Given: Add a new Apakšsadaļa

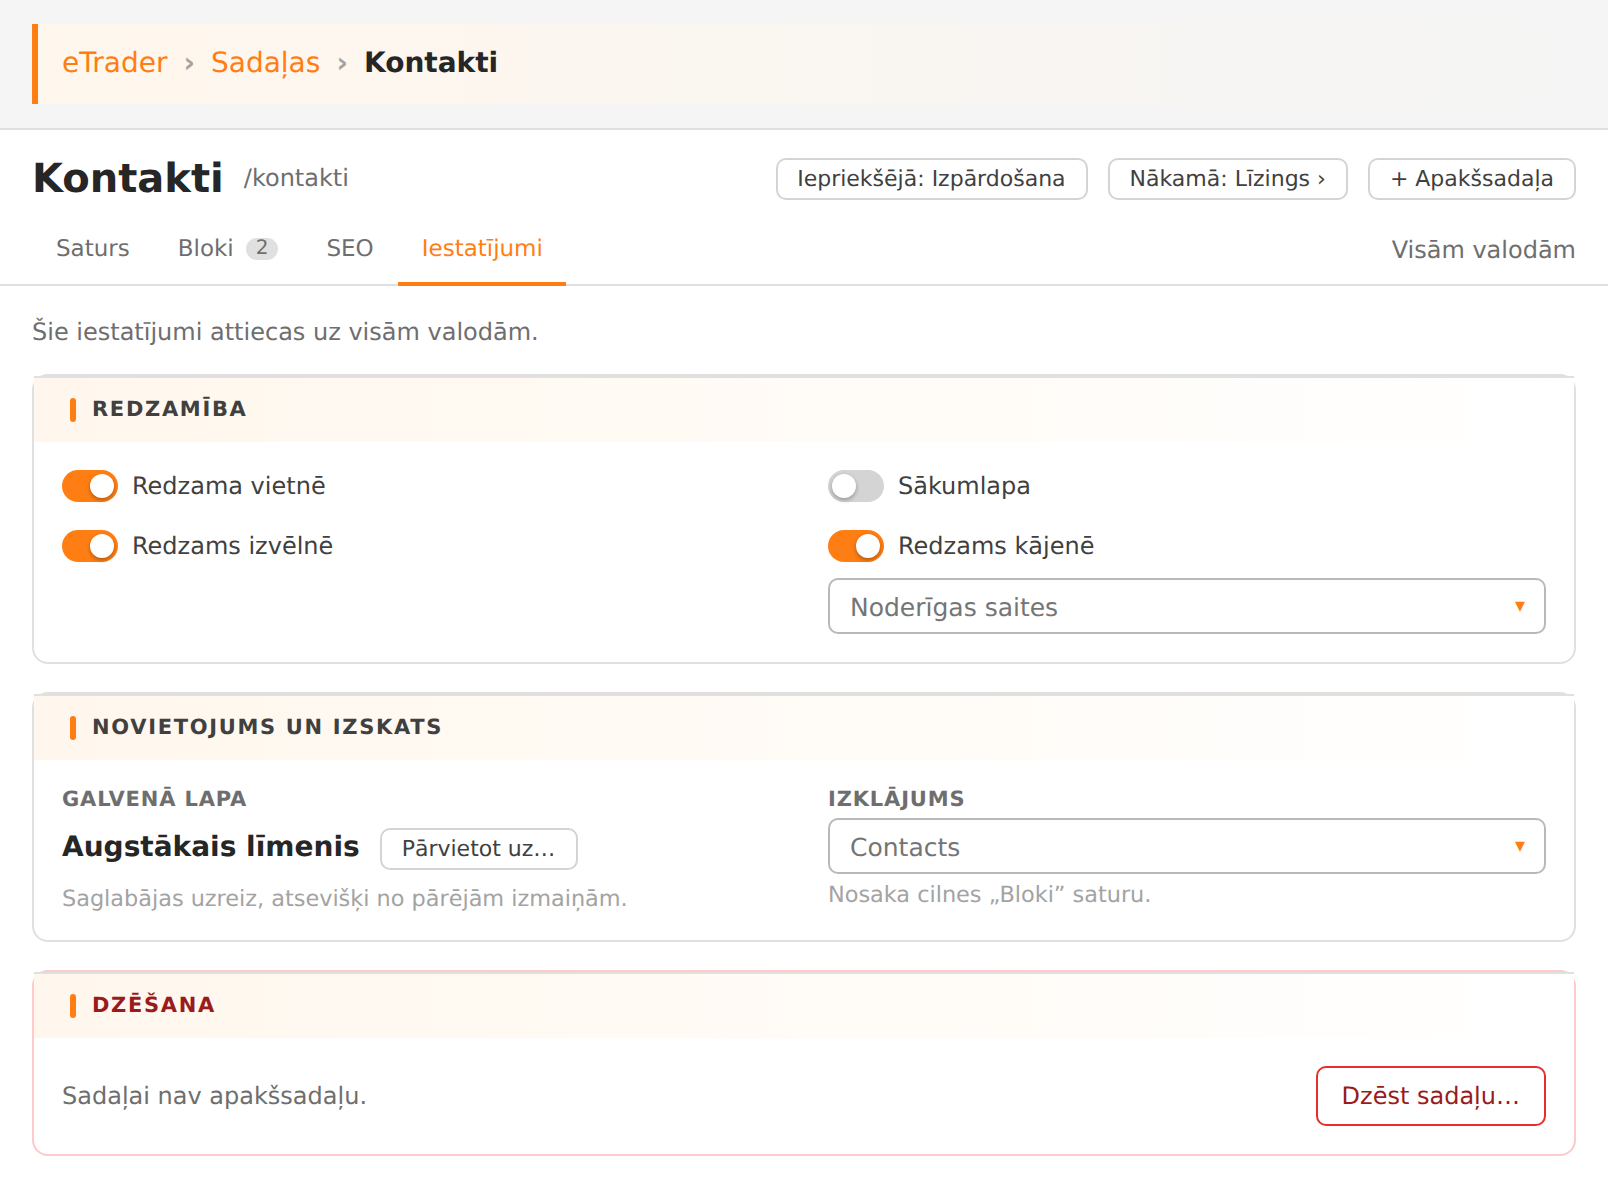Looking at the screenshot, I should click(1472, 179).
